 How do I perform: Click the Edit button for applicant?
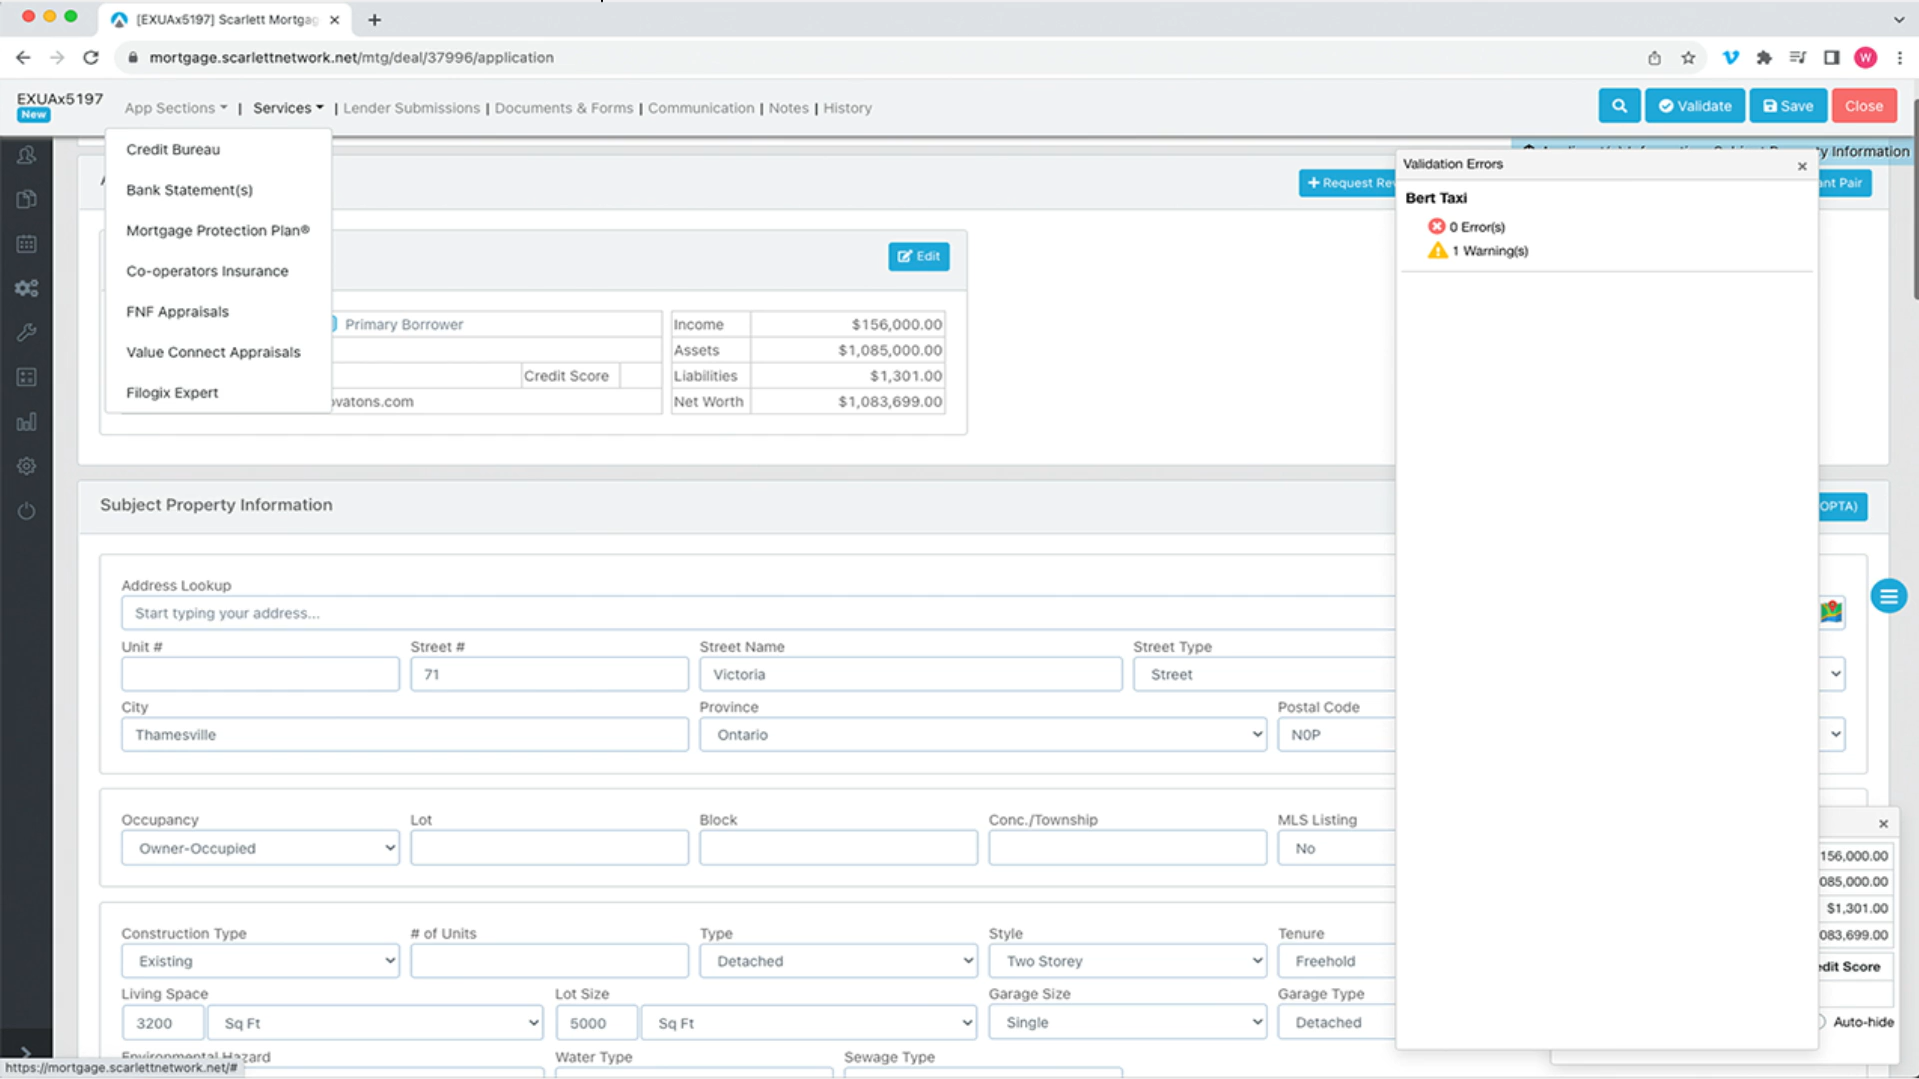click(918, 257)
